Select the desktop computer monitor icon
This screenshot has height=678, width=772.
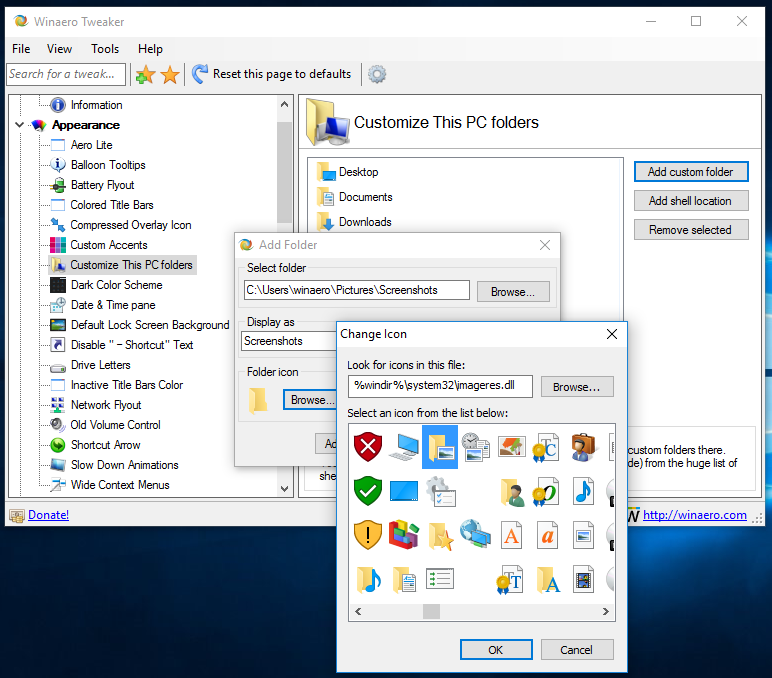click(x=404, y=447)
